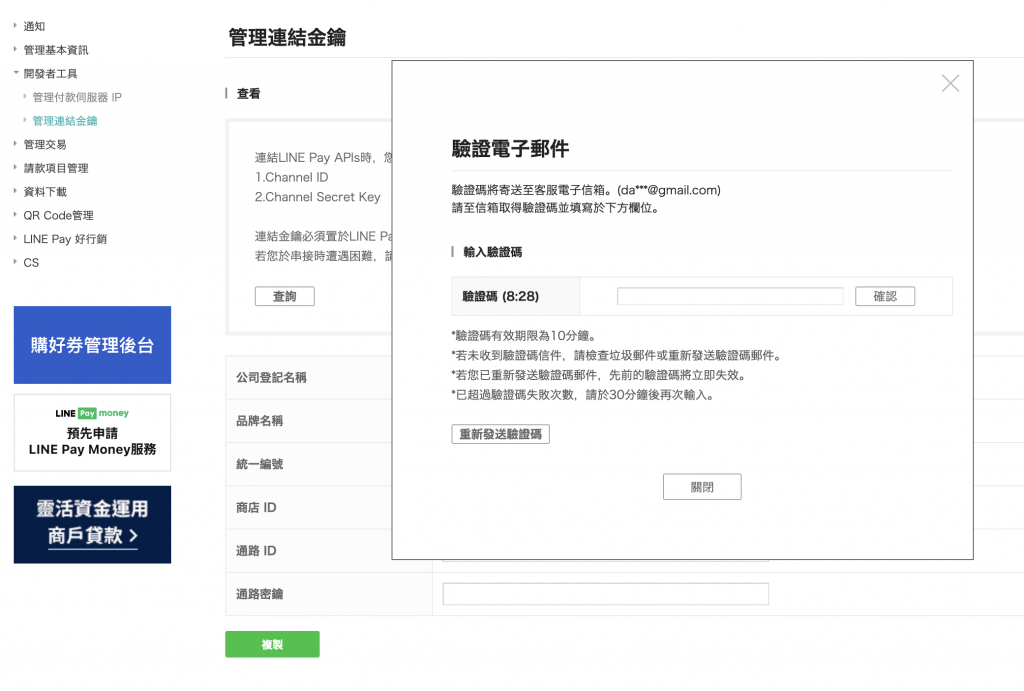Image resolution: width=1024 pixels, height=691 pixels.
Task: Click the 公司登記名稱 row label
Action: 271,378
